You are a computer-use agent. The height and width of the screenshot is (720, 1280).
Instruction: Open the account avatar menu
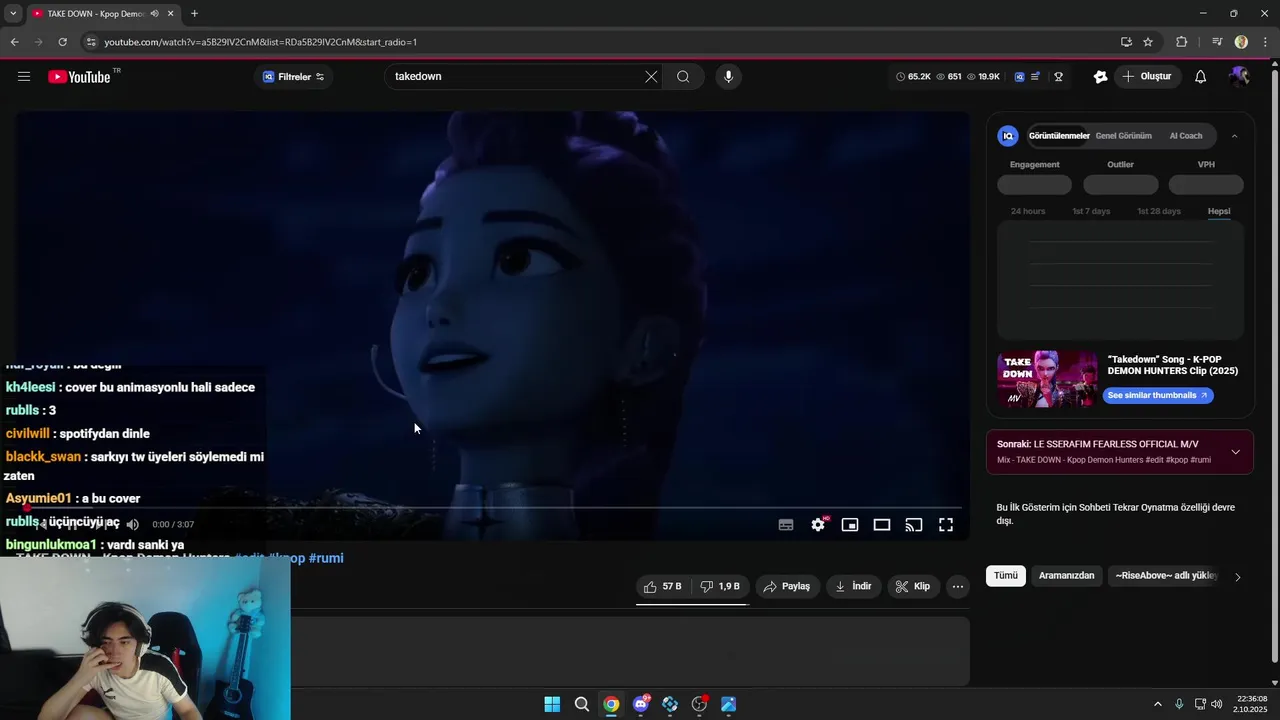coord(1239,77)
